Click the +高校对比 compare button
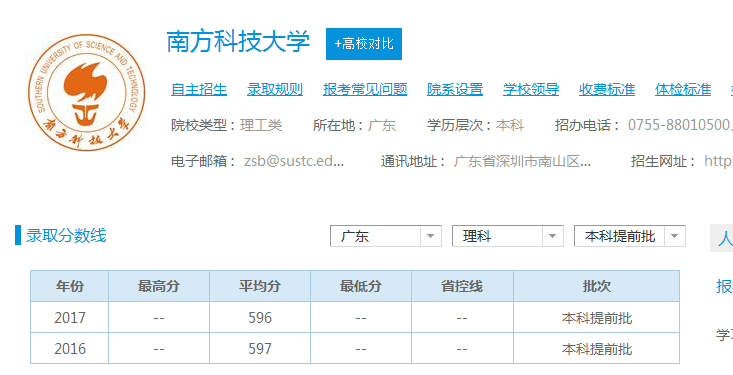The height and width of the screenshot is (375, 733). (x=364, y=44)
